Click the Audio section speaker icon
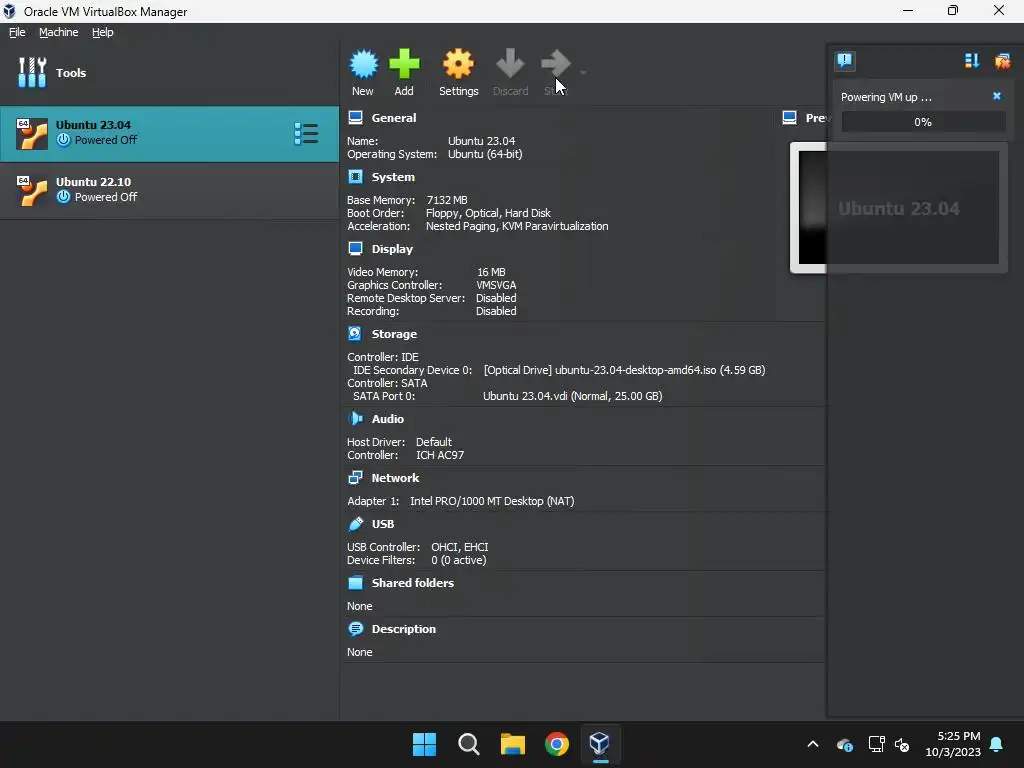This screenshot has height=768, width=1024. [x=355, y=419]
